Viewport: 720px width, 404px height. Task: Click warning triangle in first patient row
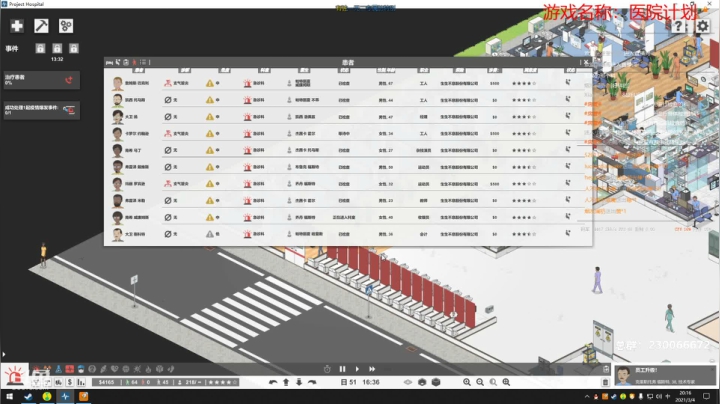click(x=209, y=83)
